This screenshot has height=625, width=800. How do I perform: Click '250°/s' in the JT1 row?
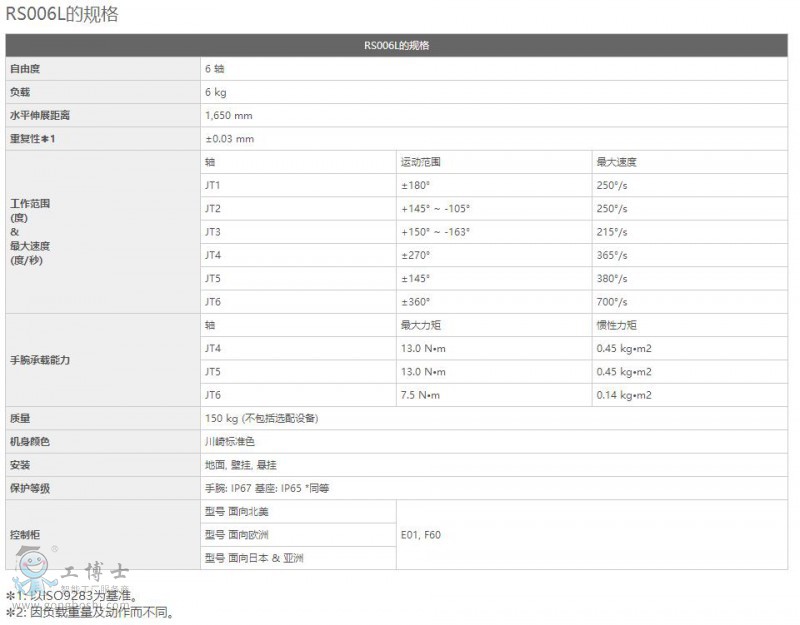click(612, 185)
